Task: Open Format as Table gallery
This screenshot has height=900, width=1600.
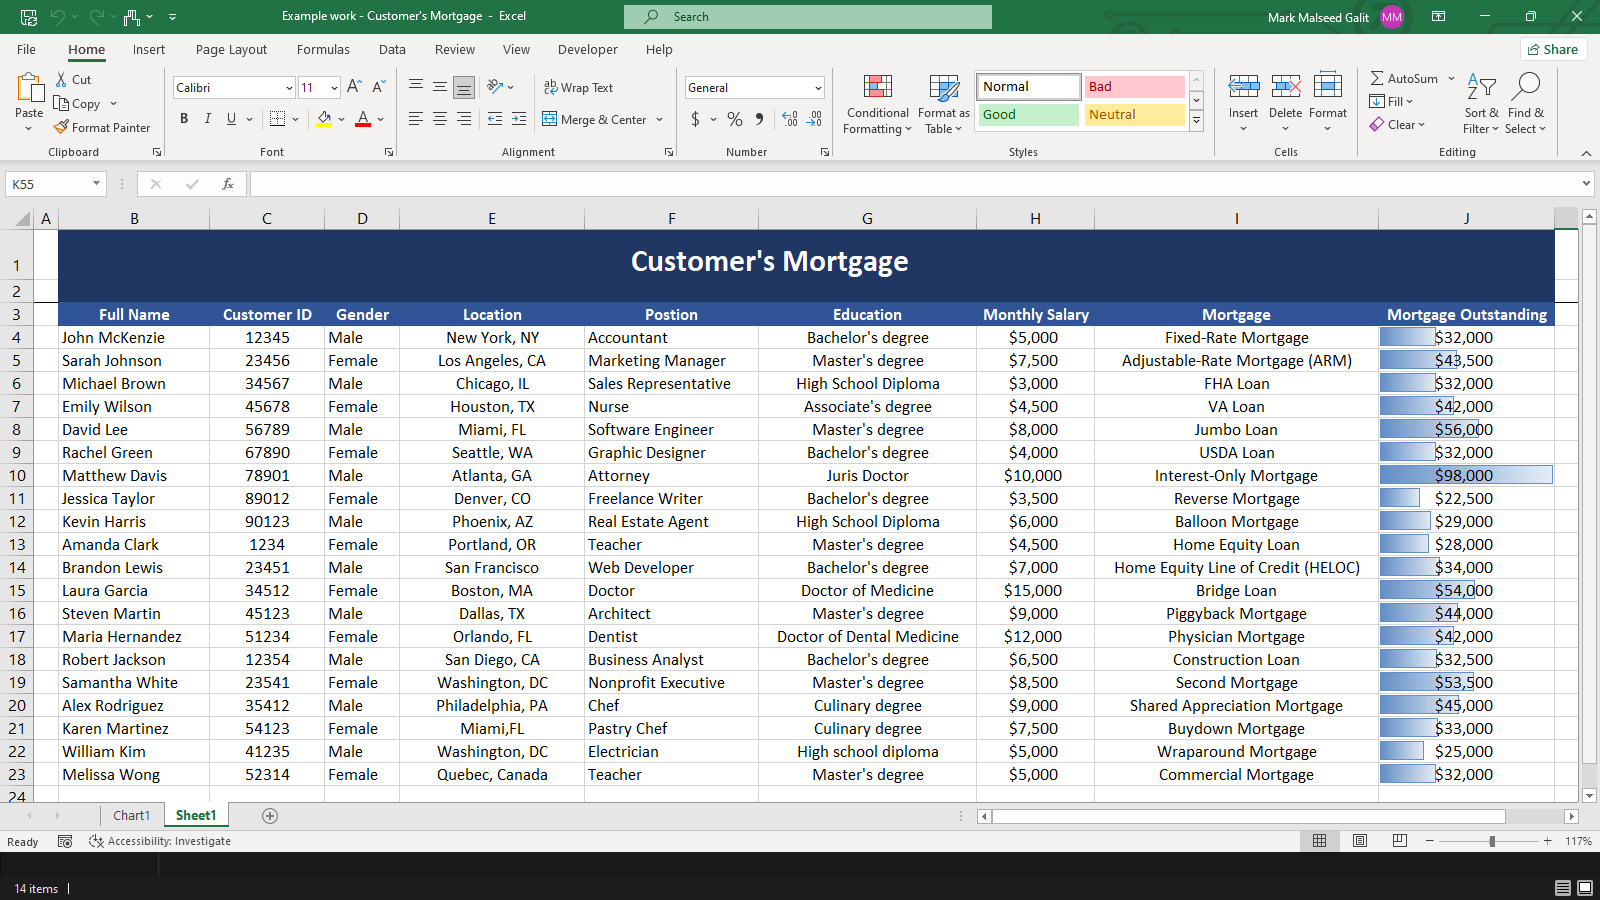Action: click(x=944, y=104)
